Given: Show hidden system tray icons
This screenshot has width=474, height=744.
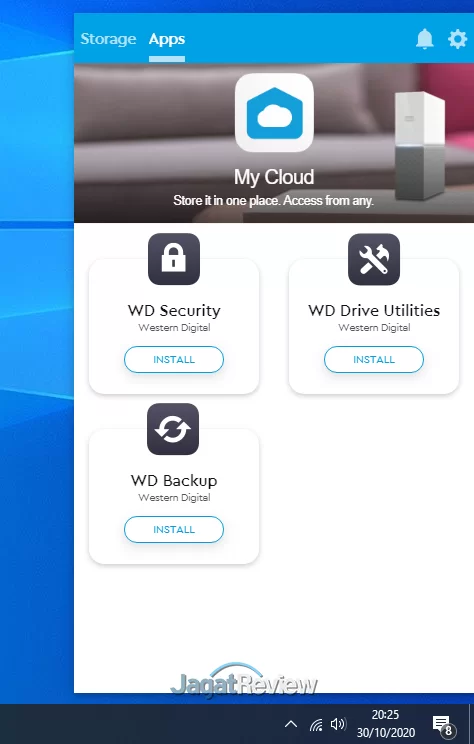Looking at the screenshot, I should 291,724.
